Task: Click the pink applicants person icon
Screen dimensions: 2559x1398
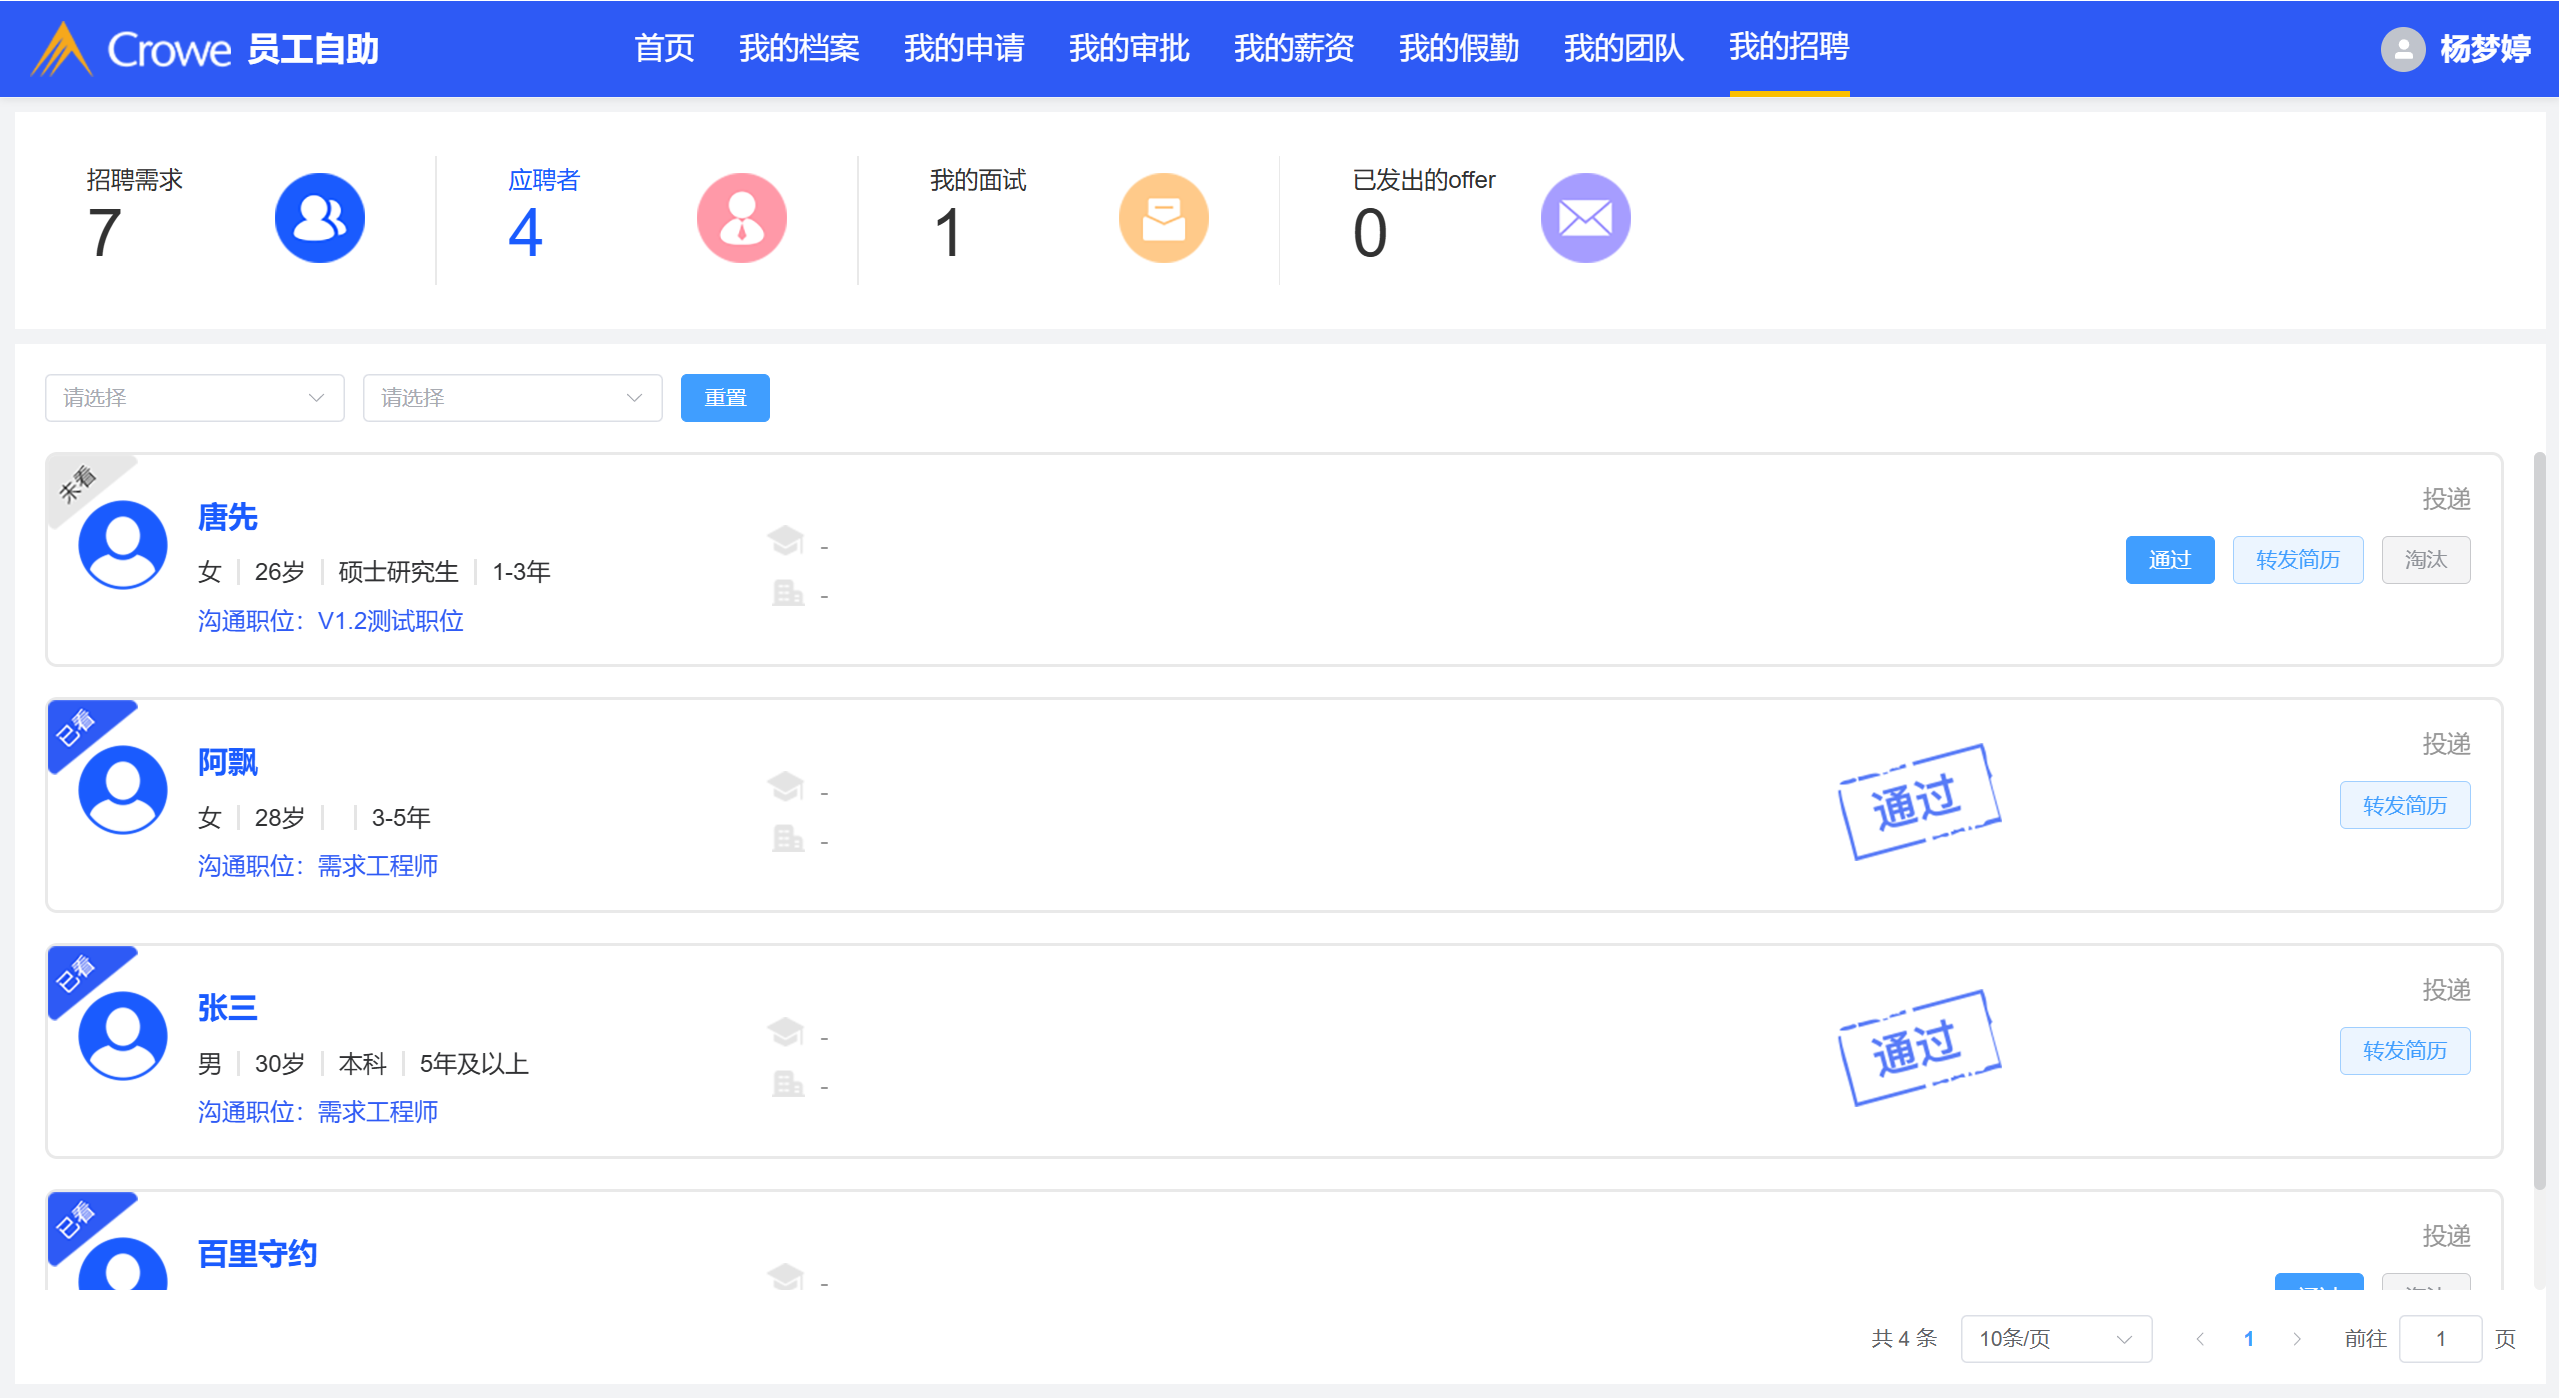Action: point(741,218)
